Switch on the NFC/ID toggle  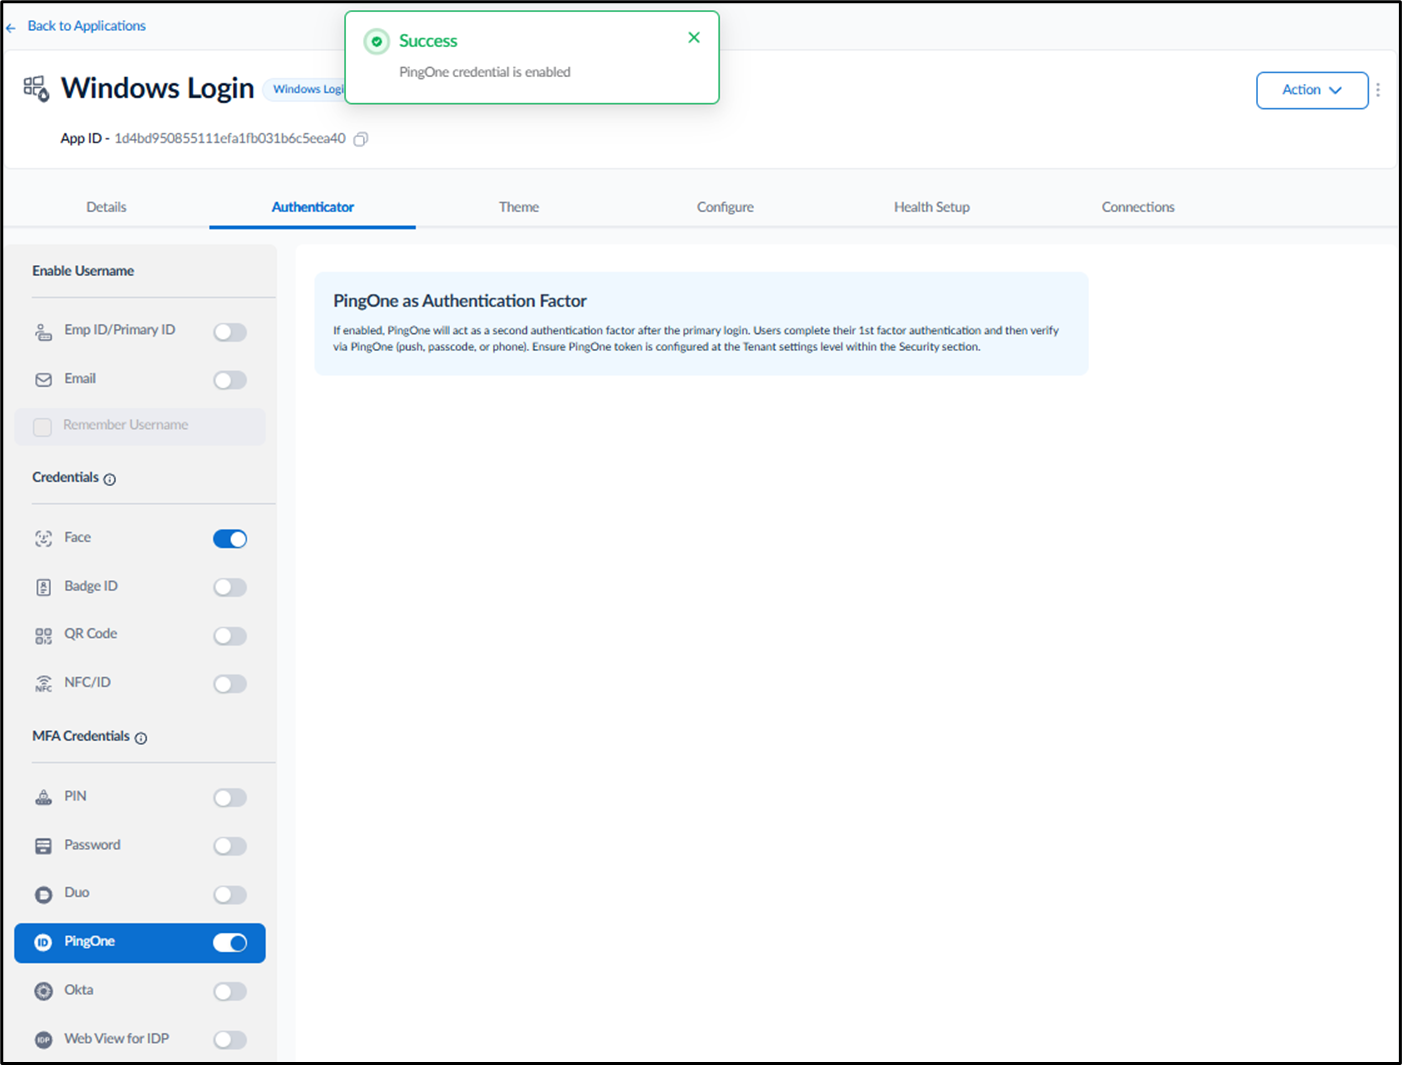click(230, 684)
